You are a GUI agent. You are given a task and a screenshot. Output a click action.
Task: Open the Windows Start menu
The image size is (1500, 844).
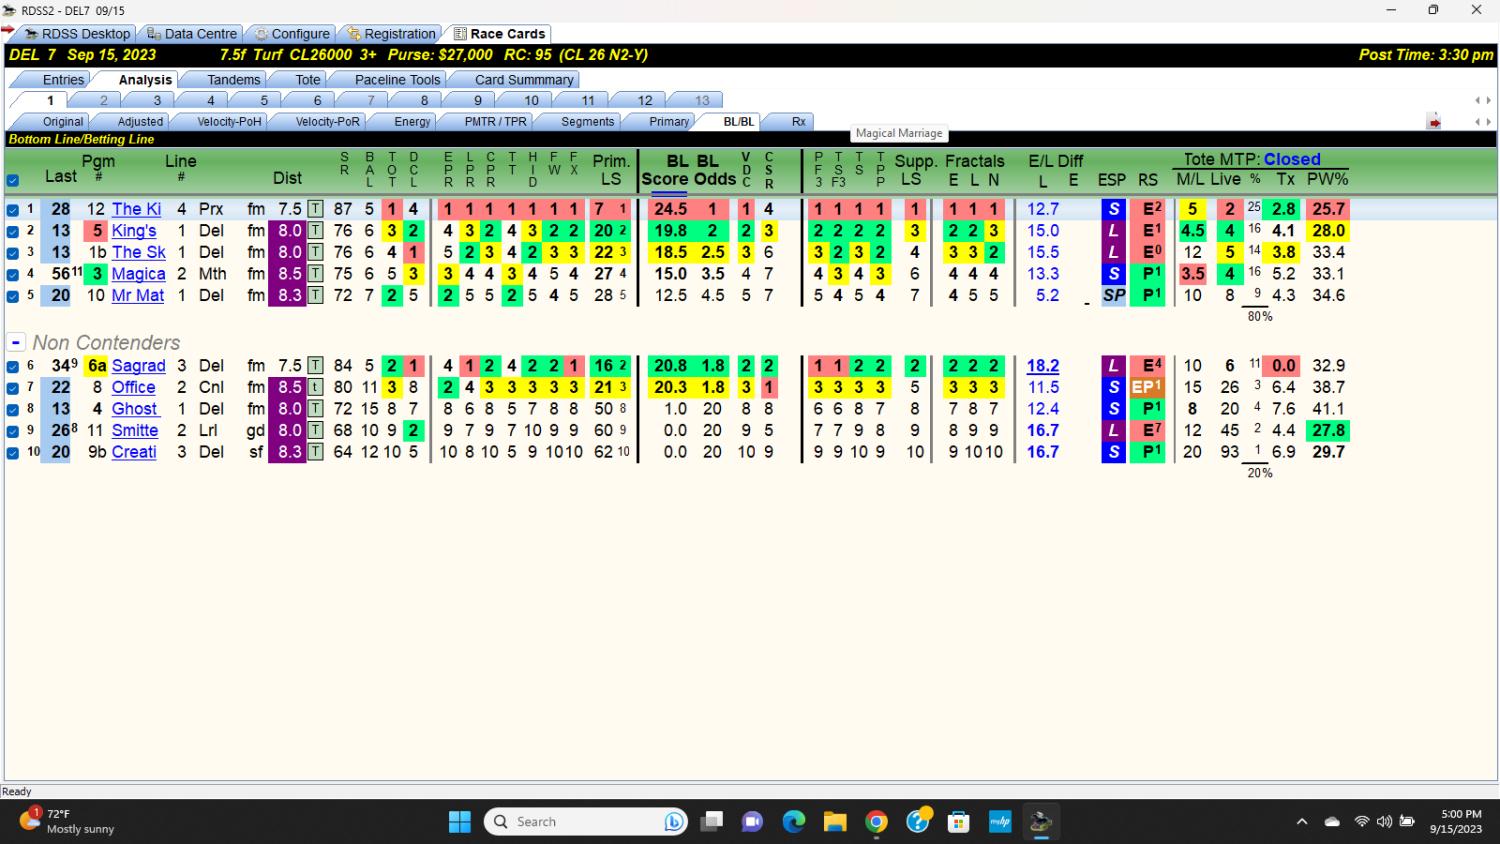click(x=460, y=822)
